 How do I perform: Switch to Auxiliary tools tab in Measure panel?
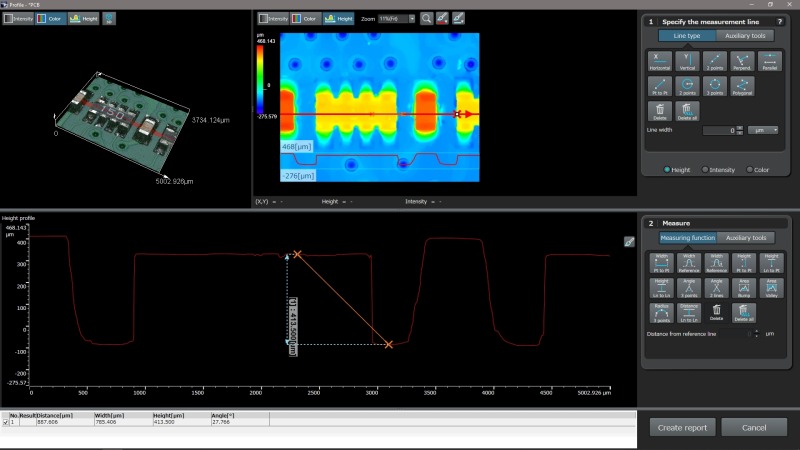tap(746, 238)
